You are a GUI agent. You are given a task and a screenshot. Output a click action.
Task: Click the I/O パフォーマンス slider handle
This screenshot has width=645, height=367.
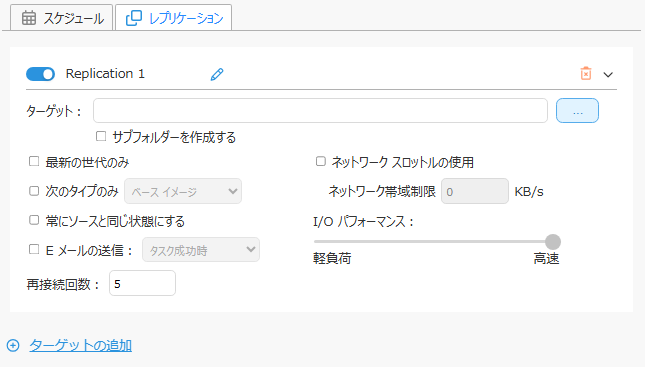click(x=553, y=242)
